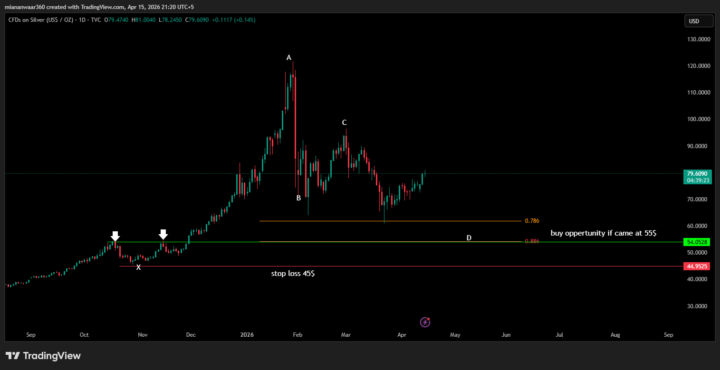This screenshot has width=720, height=370.
Task: Click the pattern point label B
Action: tap(298, 198)
